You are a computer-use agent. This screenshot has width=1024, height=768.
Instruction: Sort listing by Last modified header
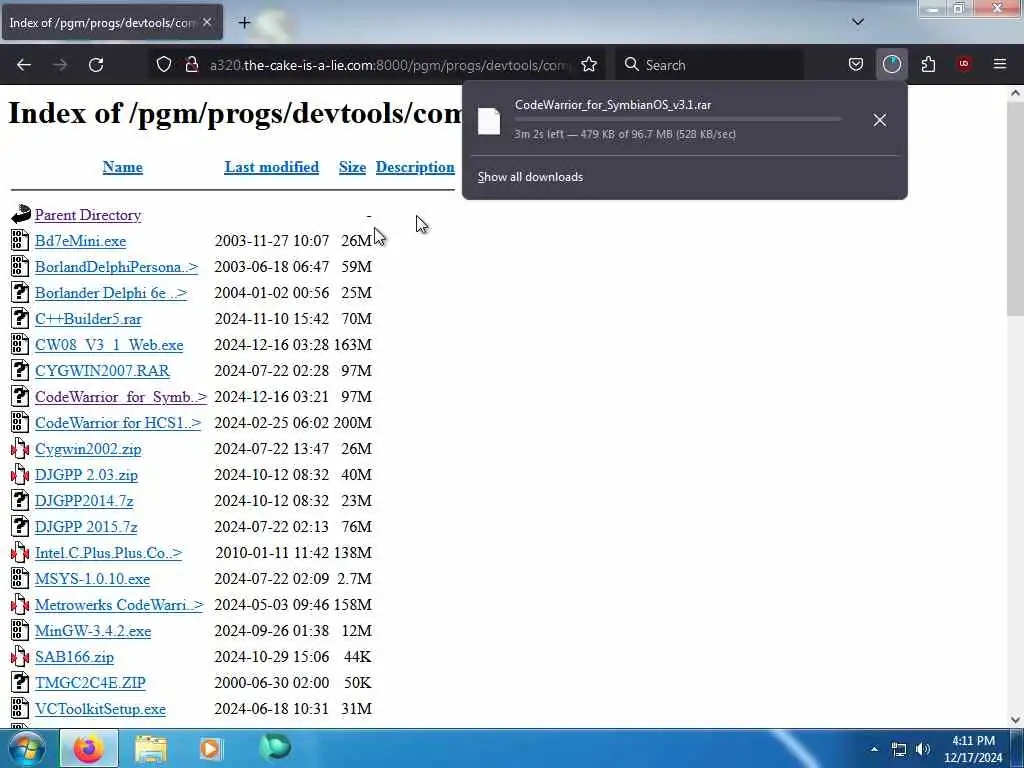(272, 167)
